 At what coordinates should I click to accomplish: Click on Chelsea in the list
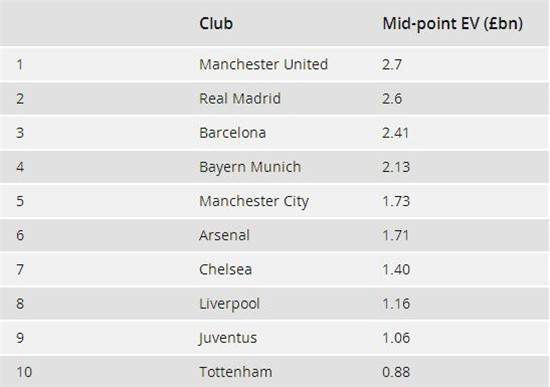(226, 269)
